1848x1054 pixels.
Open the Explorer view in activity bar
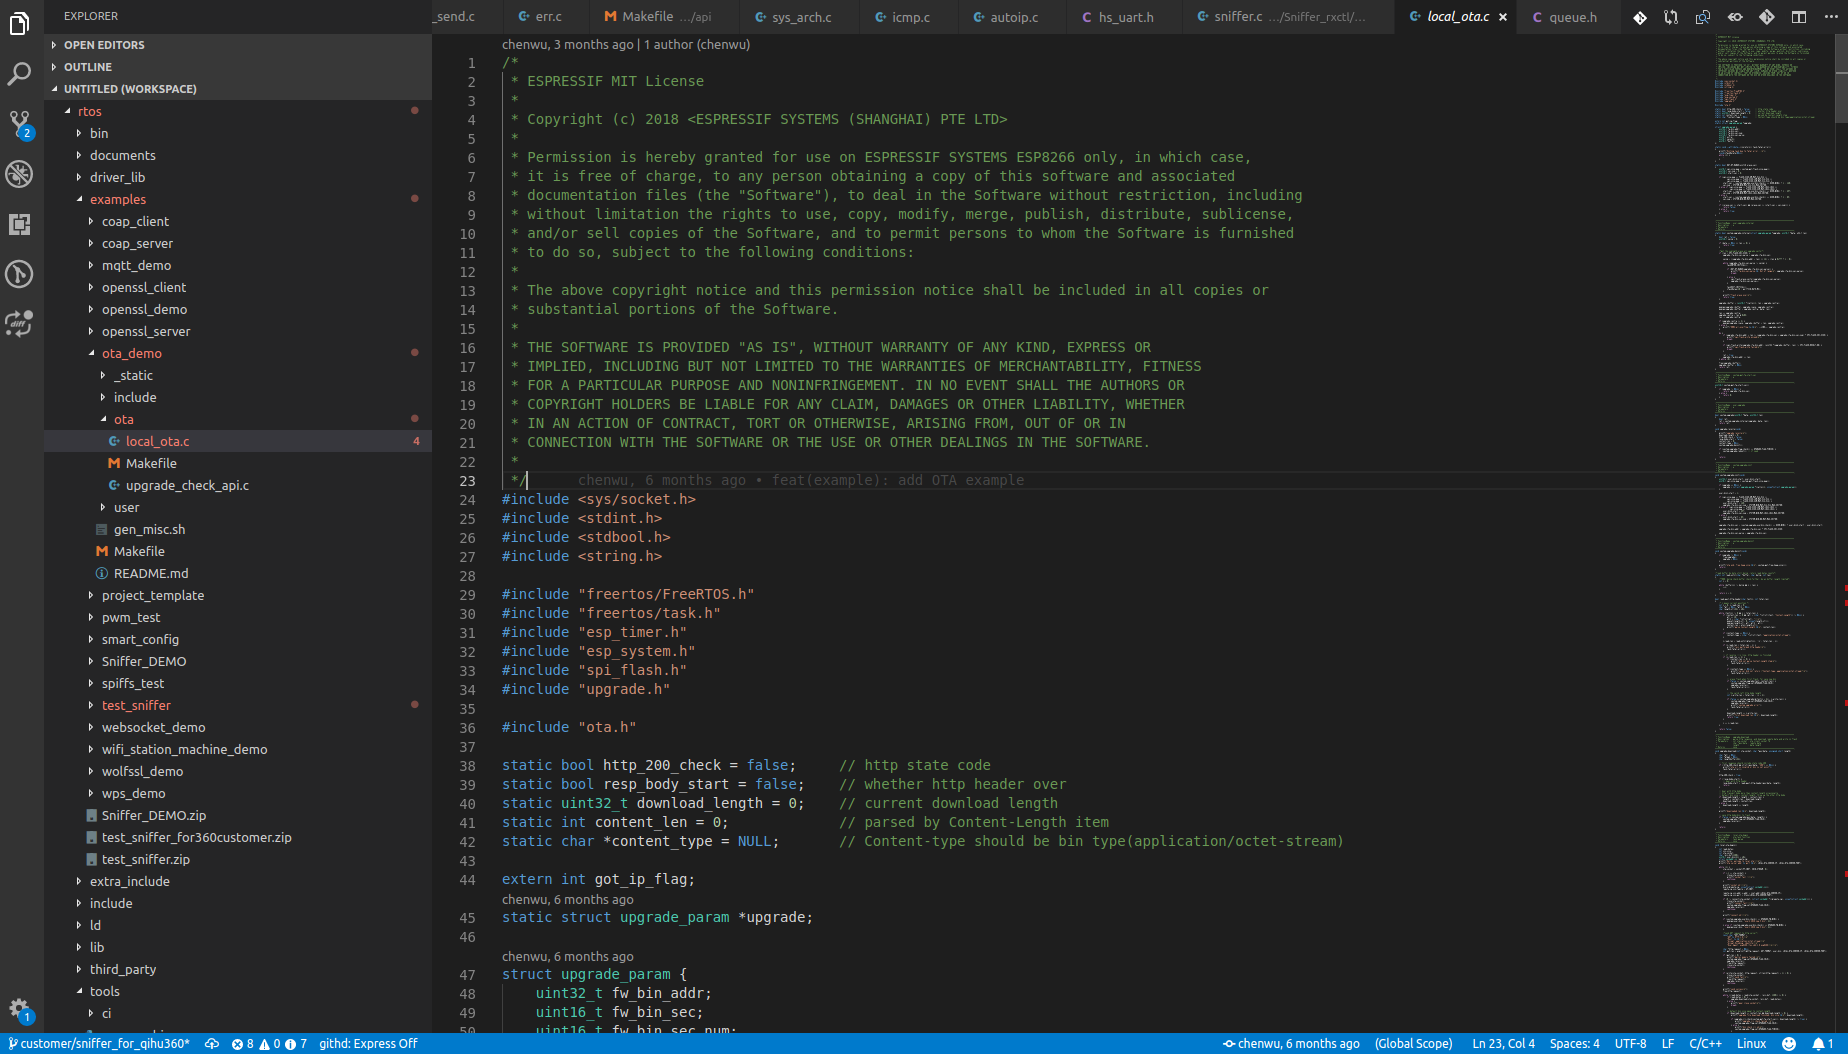[19, 24]
